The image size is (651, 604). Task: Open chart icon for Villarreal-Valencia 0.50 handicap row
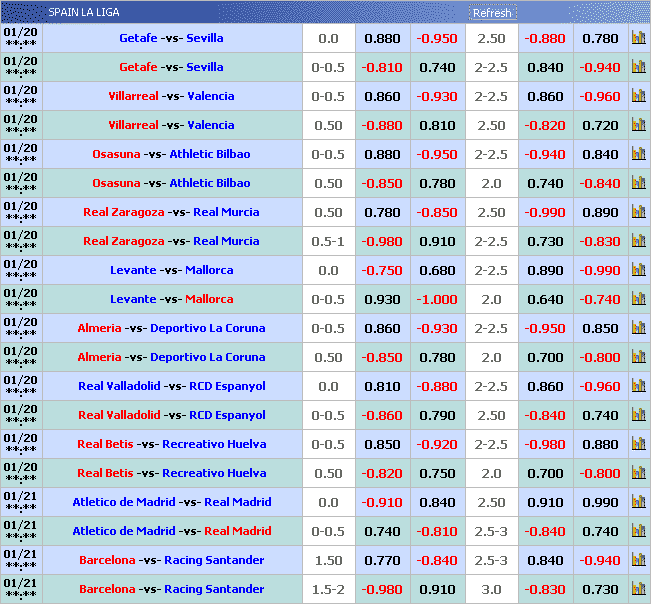[x=638, y=125]
